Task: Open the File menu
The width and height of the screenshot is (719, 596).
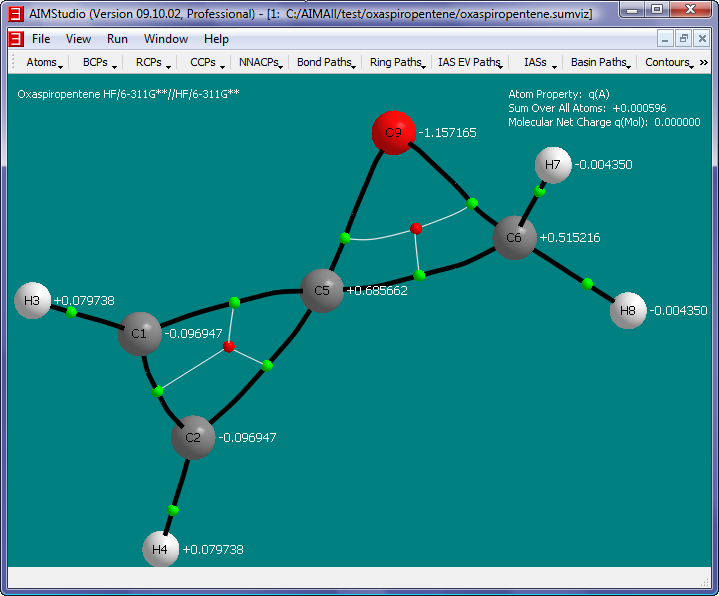Action: pyautogui.click(x=41, y=39)
